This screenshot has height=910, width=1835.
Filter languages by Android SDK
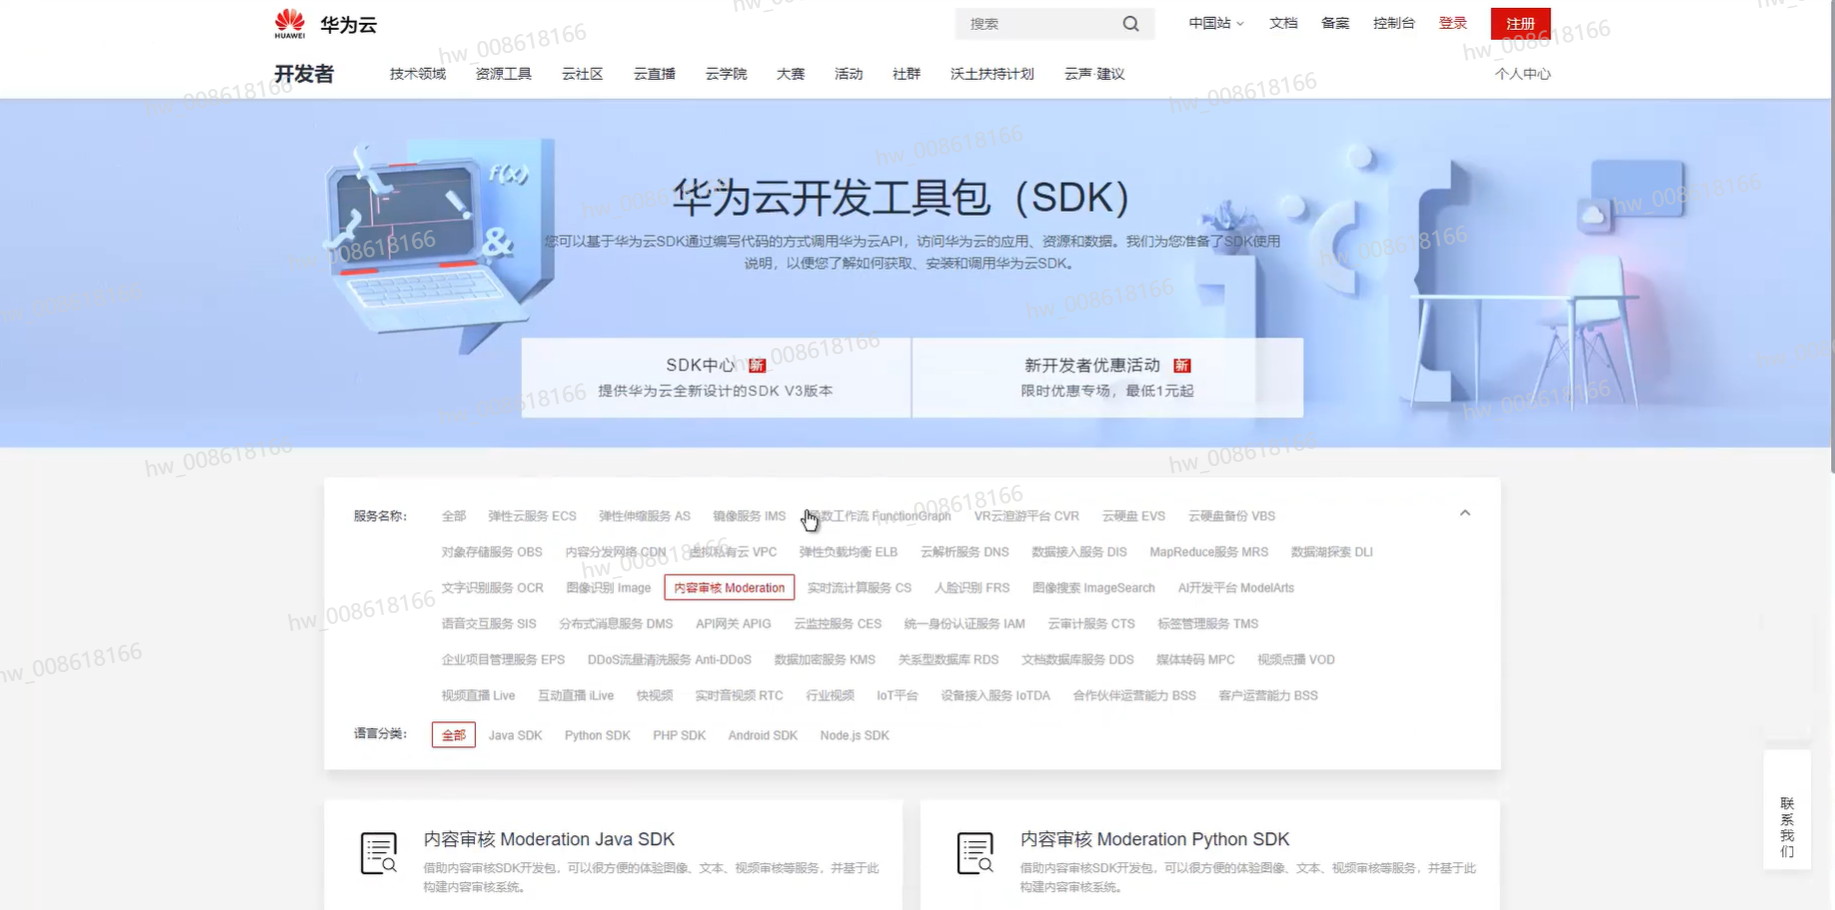click(x=762, y=735)
